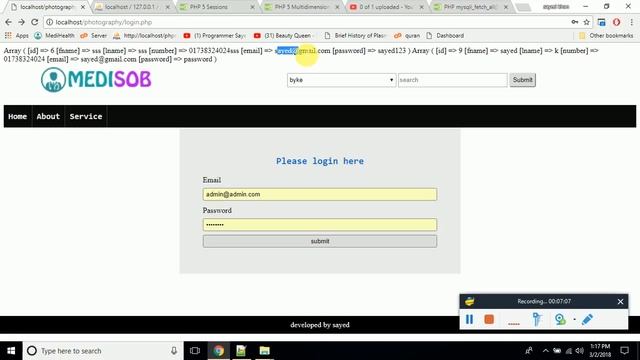Click the microphone icon in taskbar search
Viewport: 640px width, 360px height.
[x=174, y=351]
